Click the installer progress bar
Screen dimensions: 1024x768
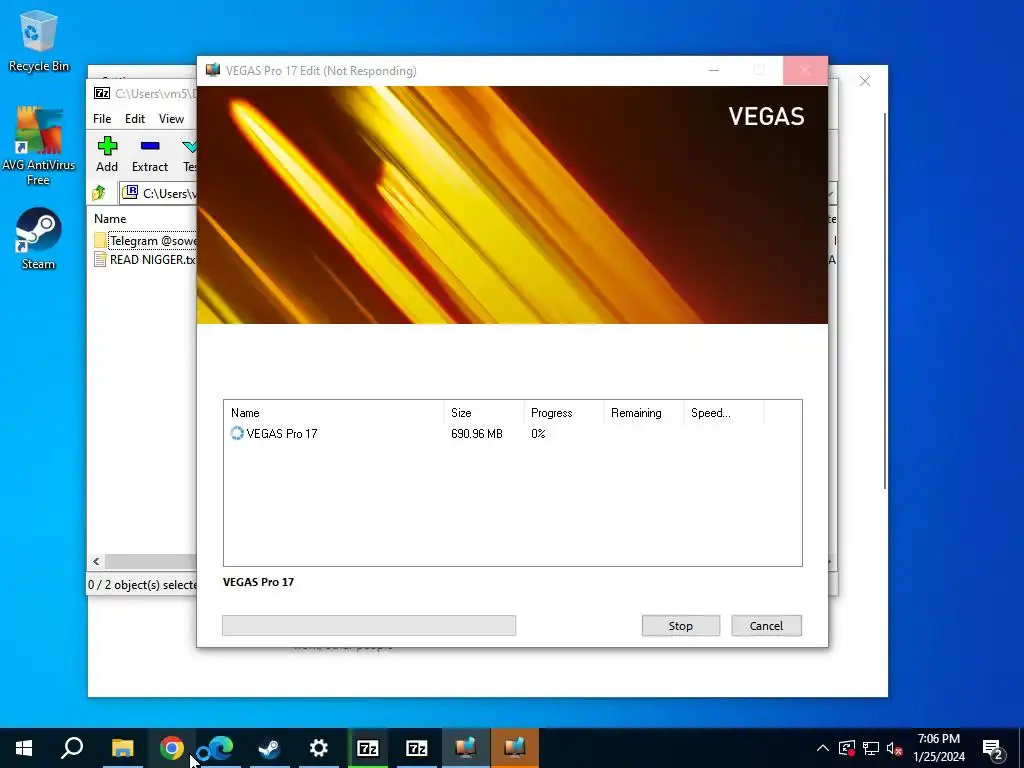click(369, 626)
